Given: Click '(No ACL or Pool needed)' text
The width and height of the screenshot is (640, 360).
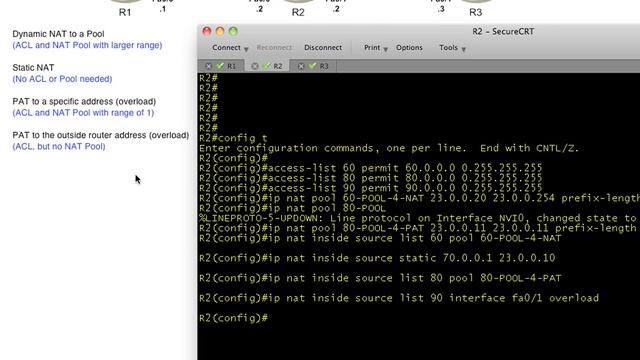Looking at the screenshot, I should [62, 79].
